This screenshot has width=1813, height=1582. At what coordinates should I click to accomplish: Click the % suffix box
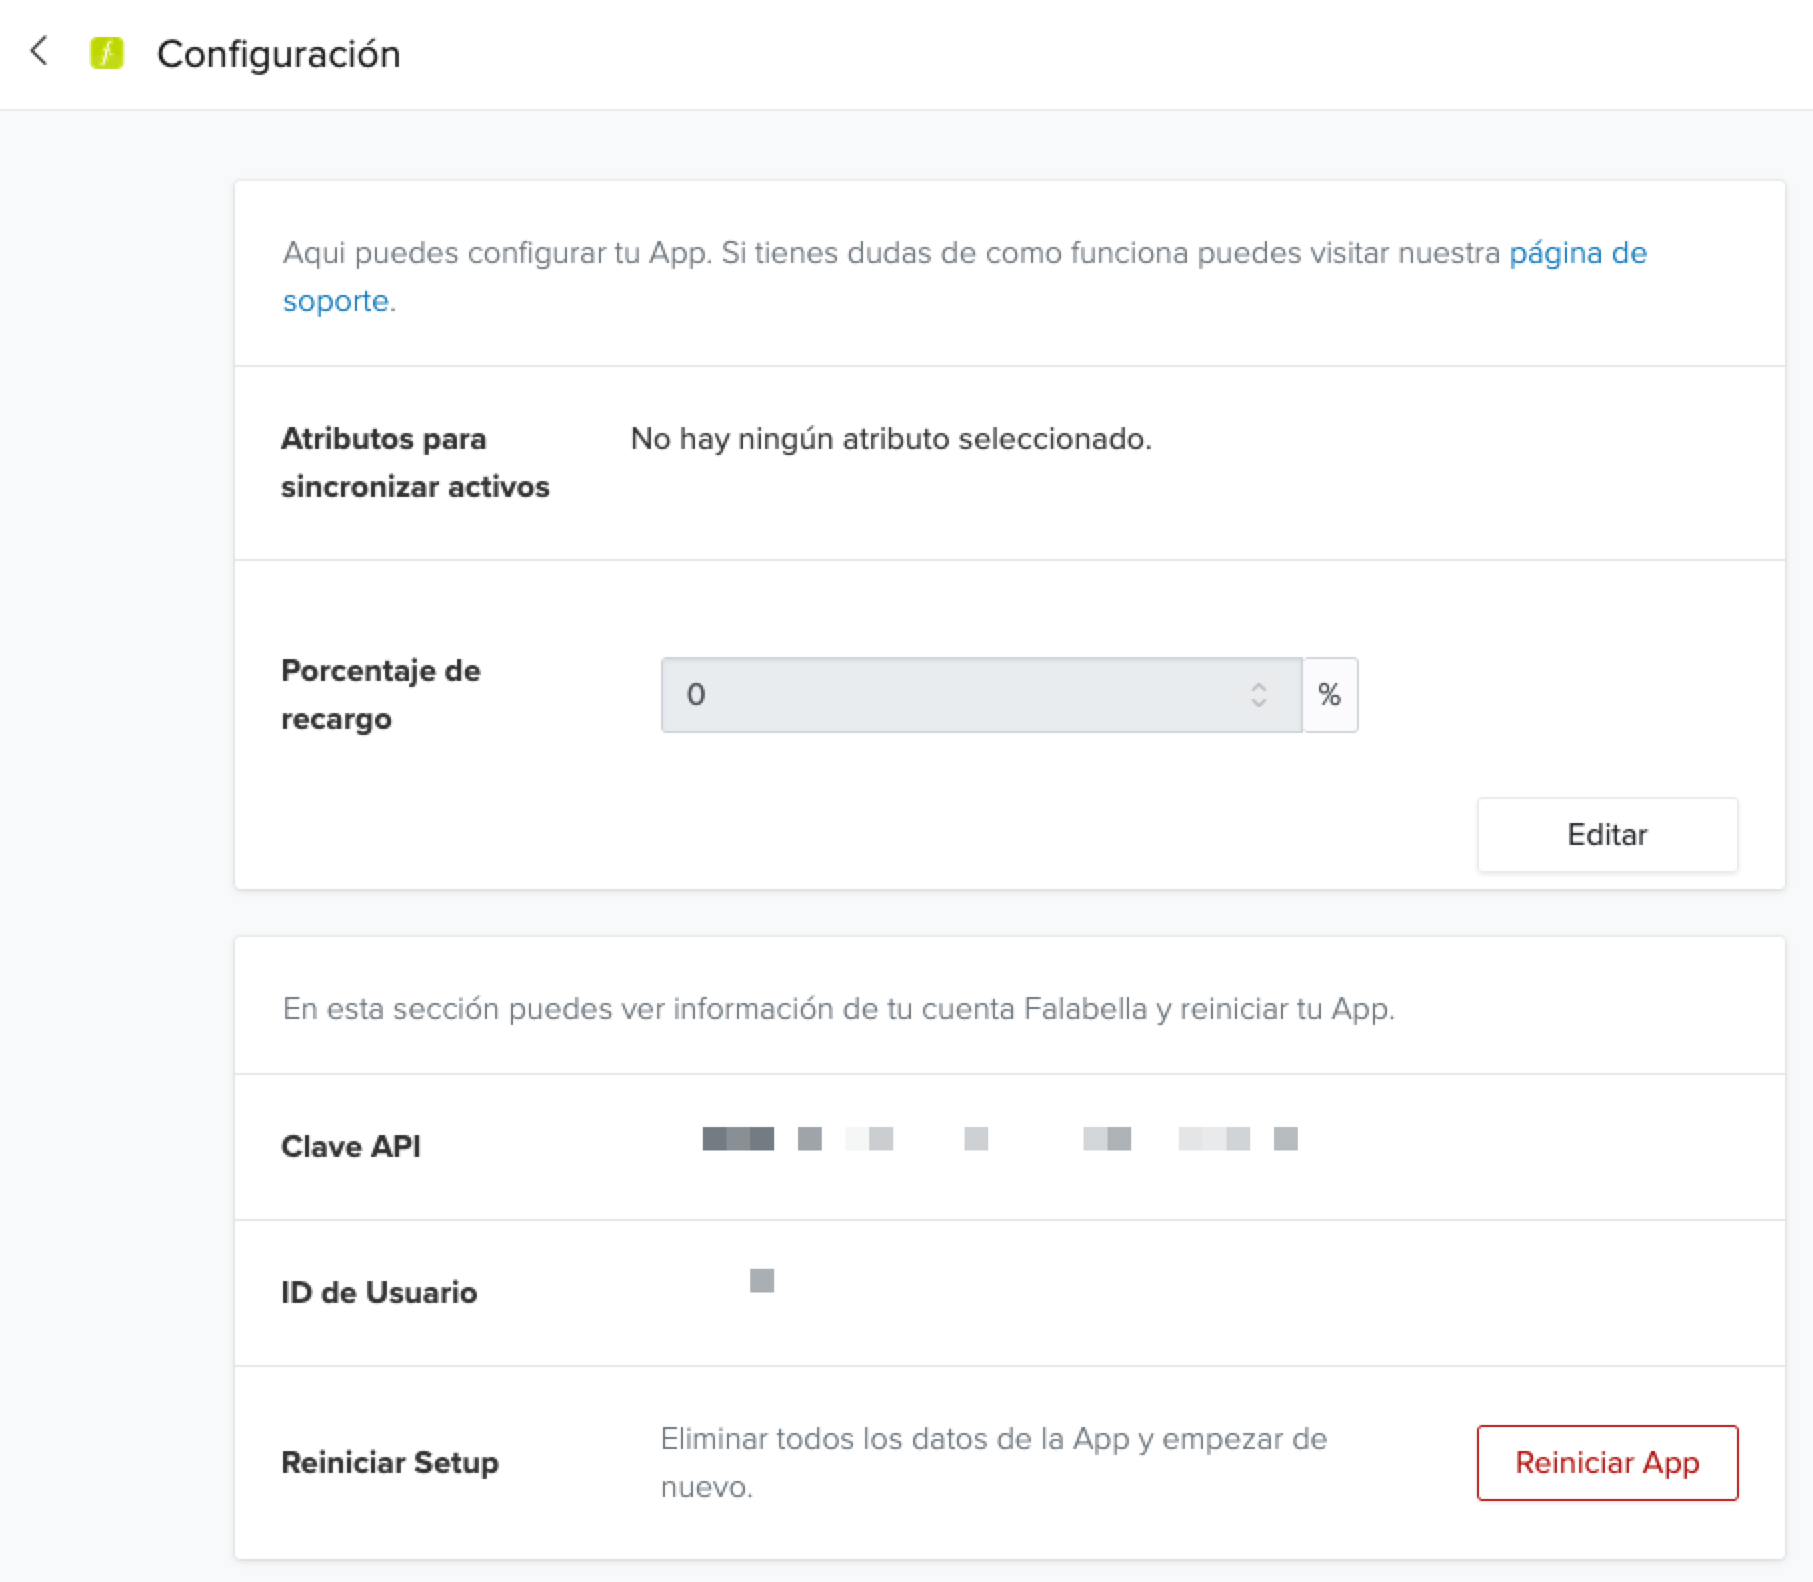click(1329, 695)
